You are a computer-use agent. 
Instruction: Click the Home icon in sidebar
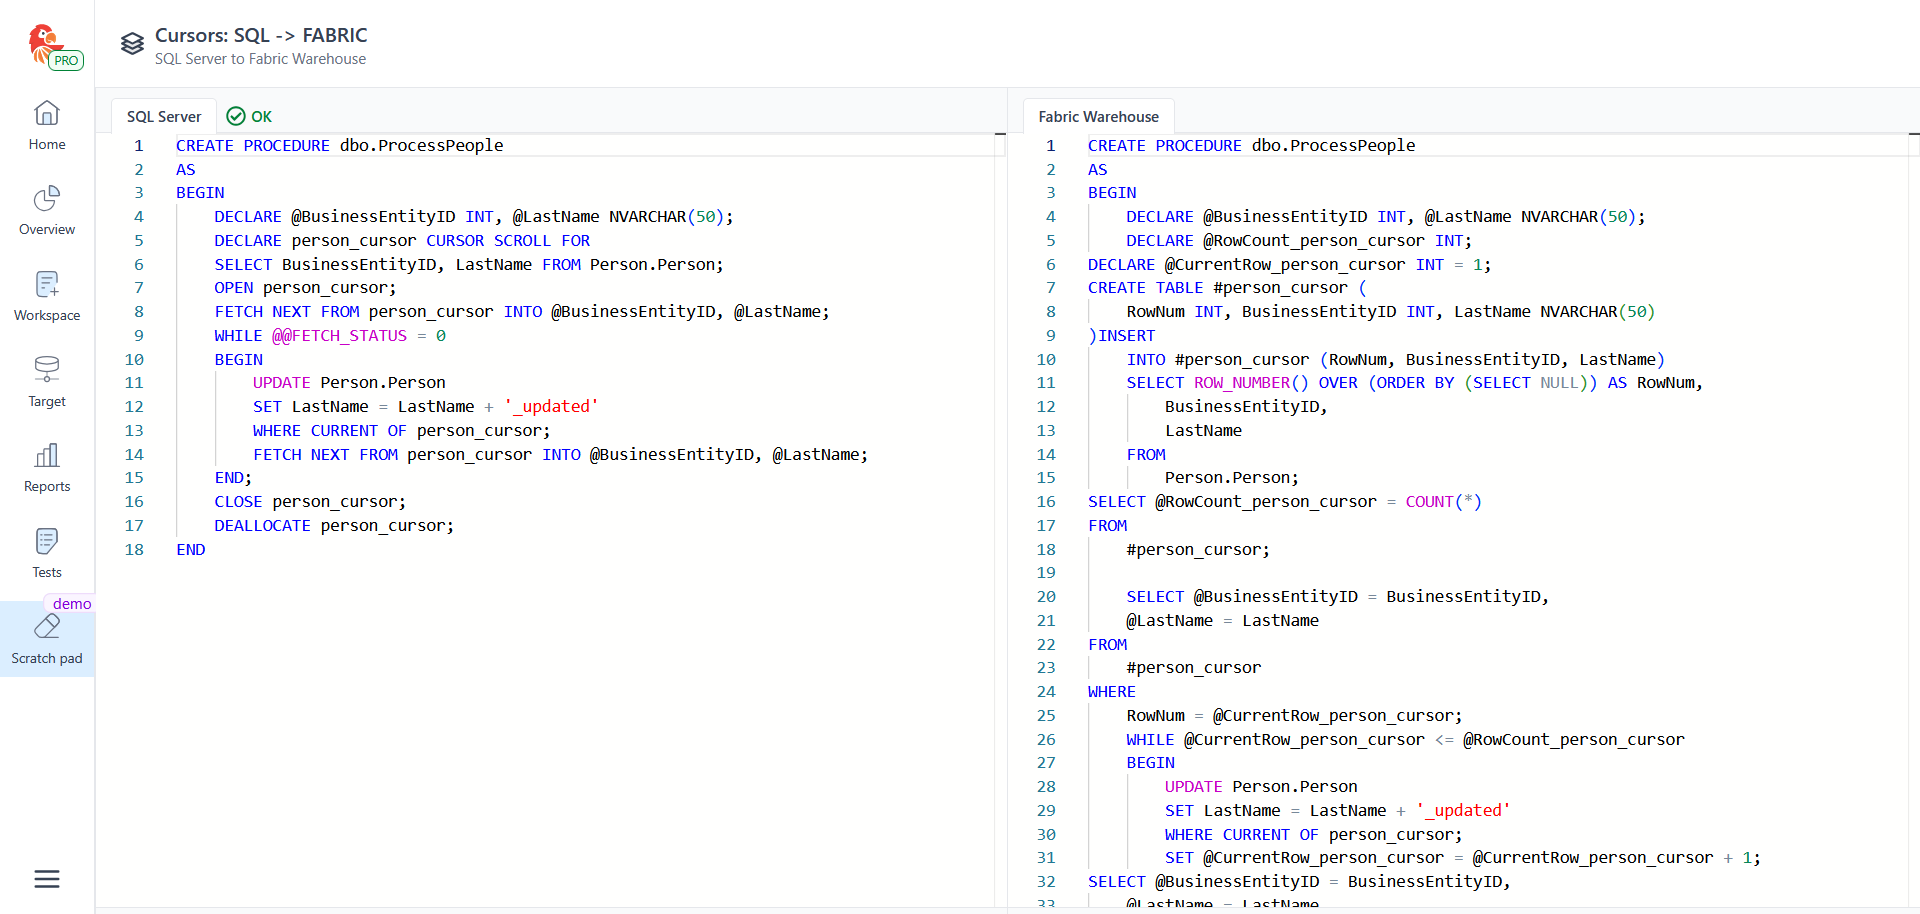tap(47, 113)
